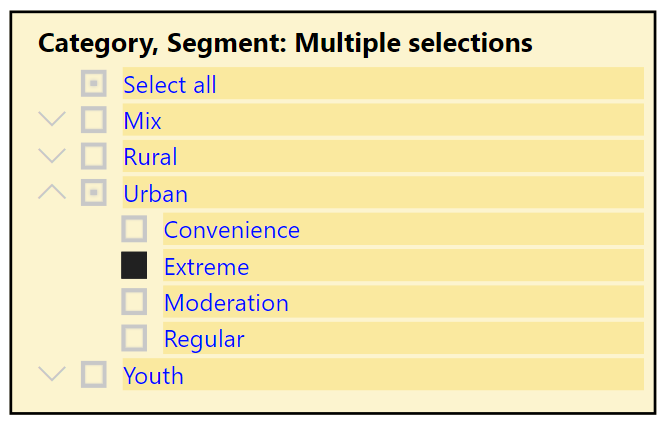Enable the Convenience segment checkbox
The image size is (661, 422).
(x=134, y=229)
